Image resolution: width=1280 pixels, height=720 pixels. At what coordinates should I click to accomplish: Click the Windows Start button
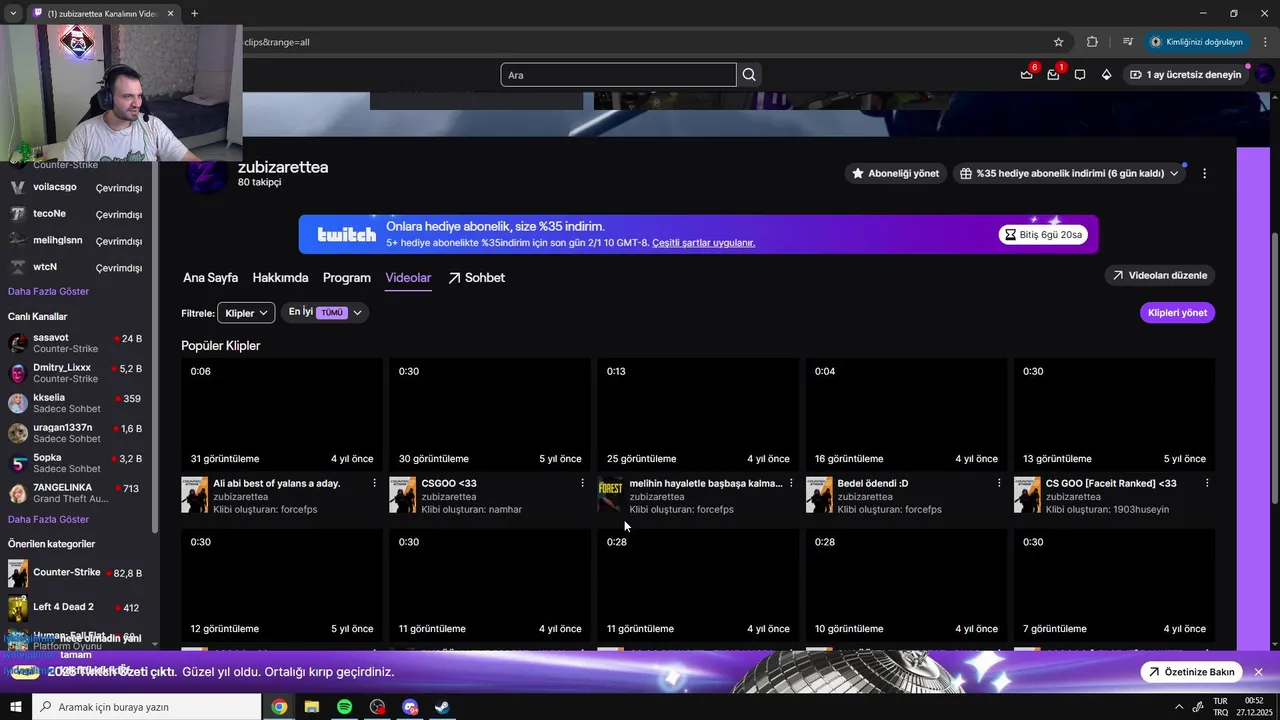[16, 707]
